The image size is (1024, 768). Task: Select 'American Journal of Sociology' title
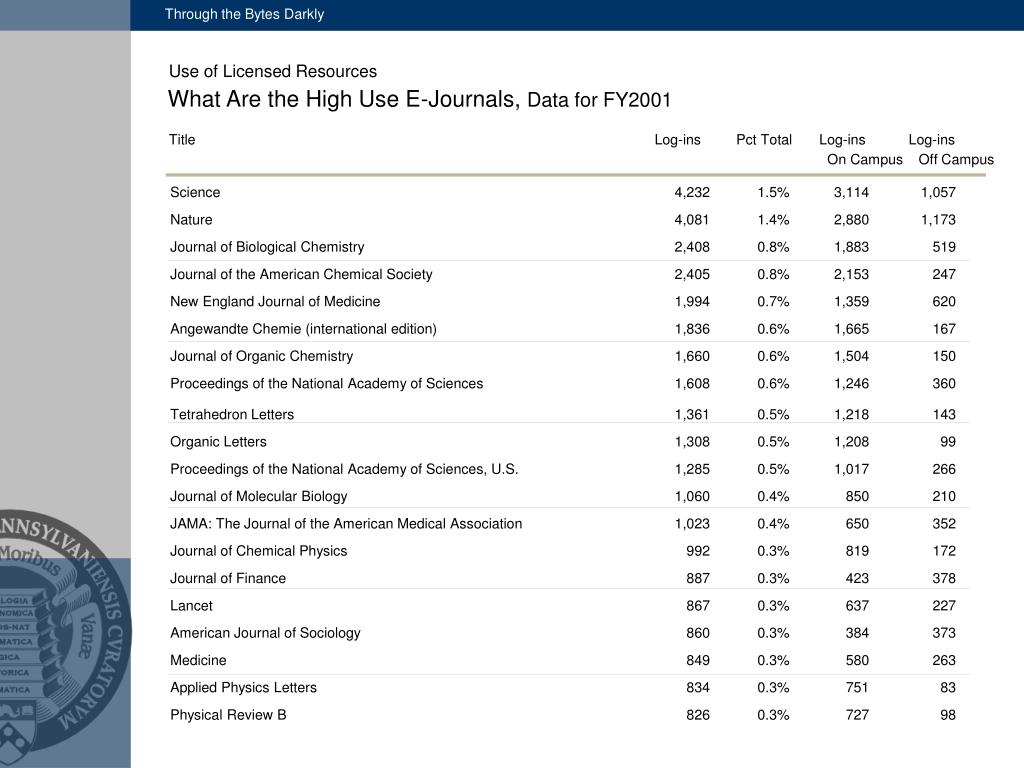point(265,632)
